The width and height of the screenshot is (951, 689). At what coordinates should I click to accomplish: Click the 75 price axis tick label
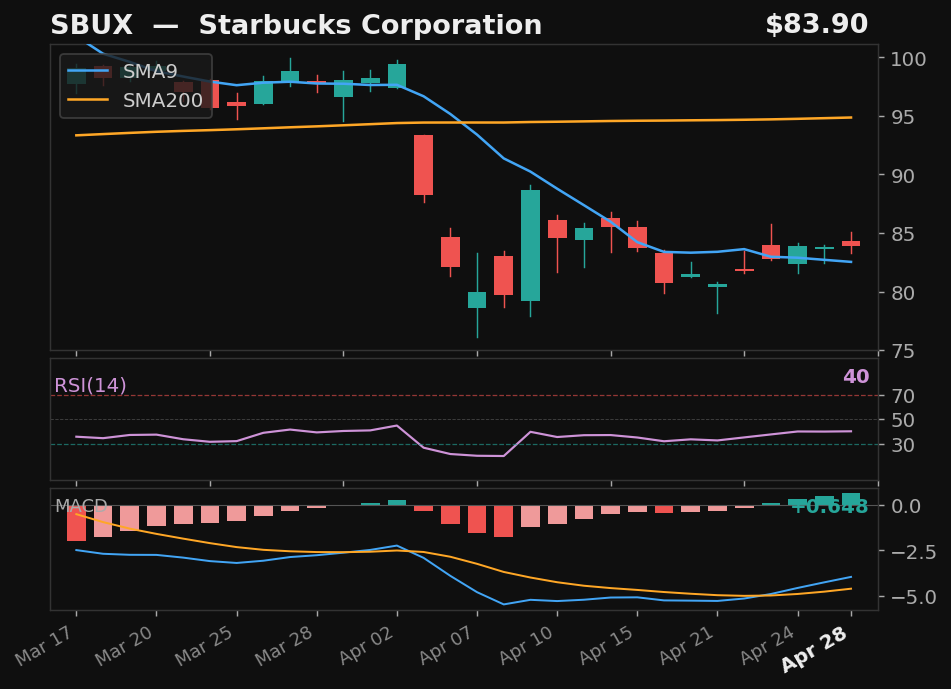pyautogui.click(x=902, y=351)
